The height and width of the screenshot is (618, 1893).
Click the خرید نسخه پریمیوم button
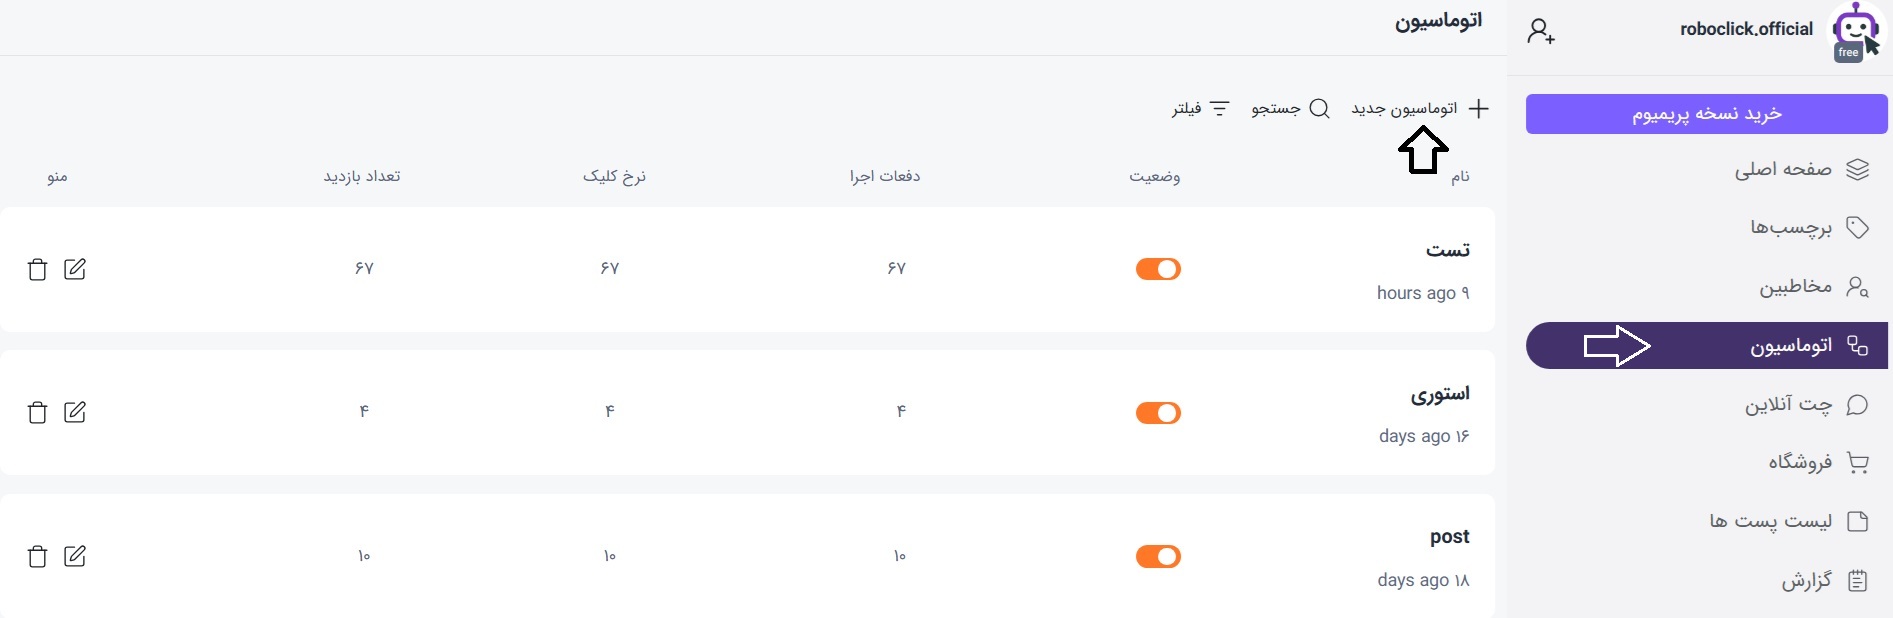click(1706, 114)
